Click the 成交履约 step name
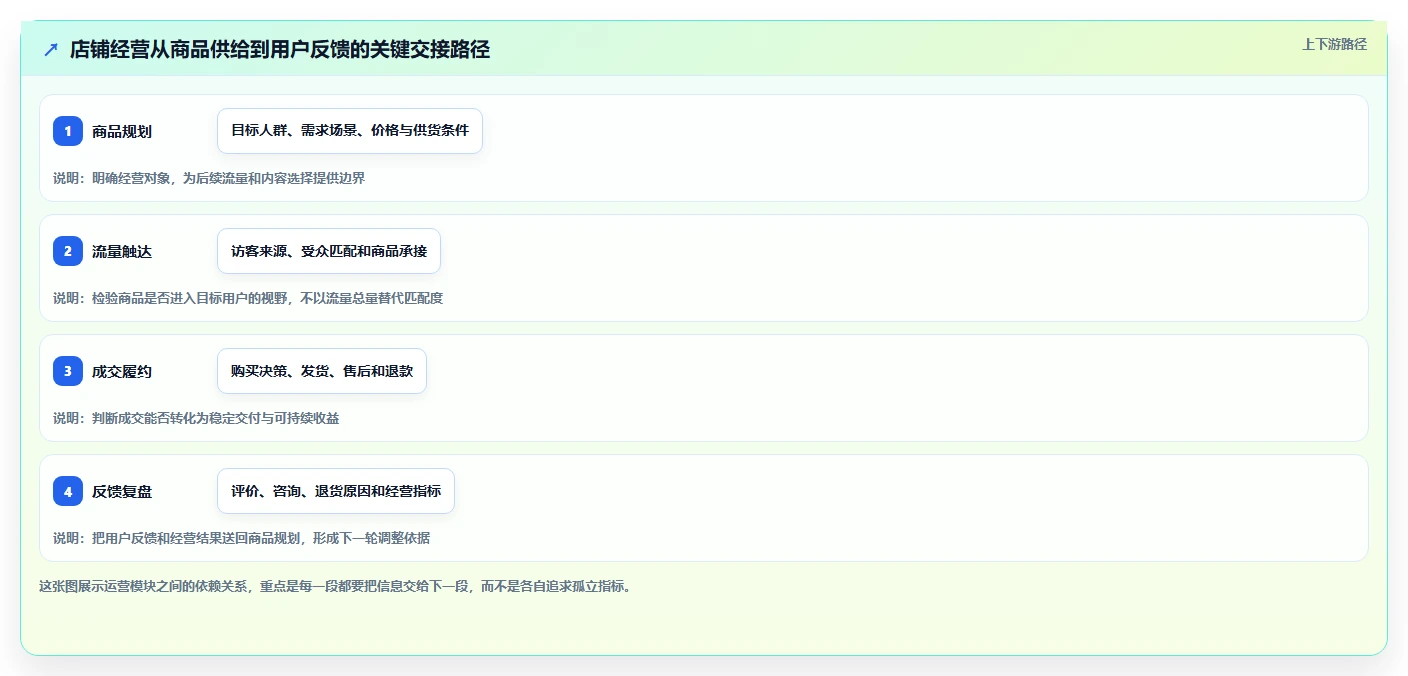This screenshot has height=676, width=1408. click(122, 372)
